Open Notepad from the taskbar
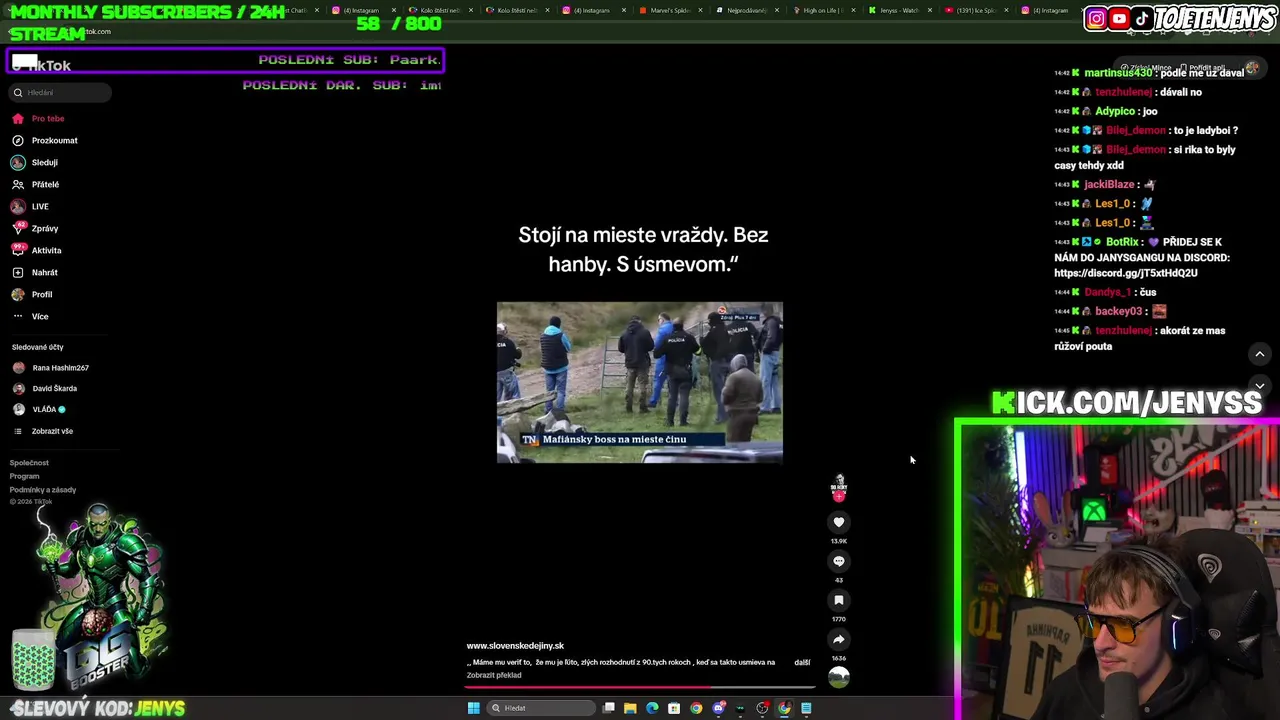 click(806, 708)
